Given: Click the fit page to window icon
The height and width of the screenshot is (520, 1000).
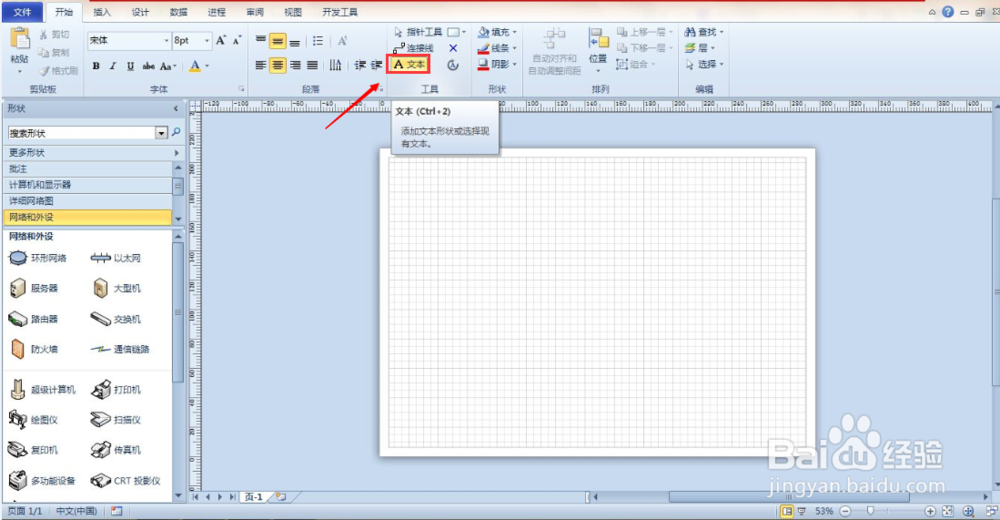Looking at the screenshot, I should click(x=948, y=511).
